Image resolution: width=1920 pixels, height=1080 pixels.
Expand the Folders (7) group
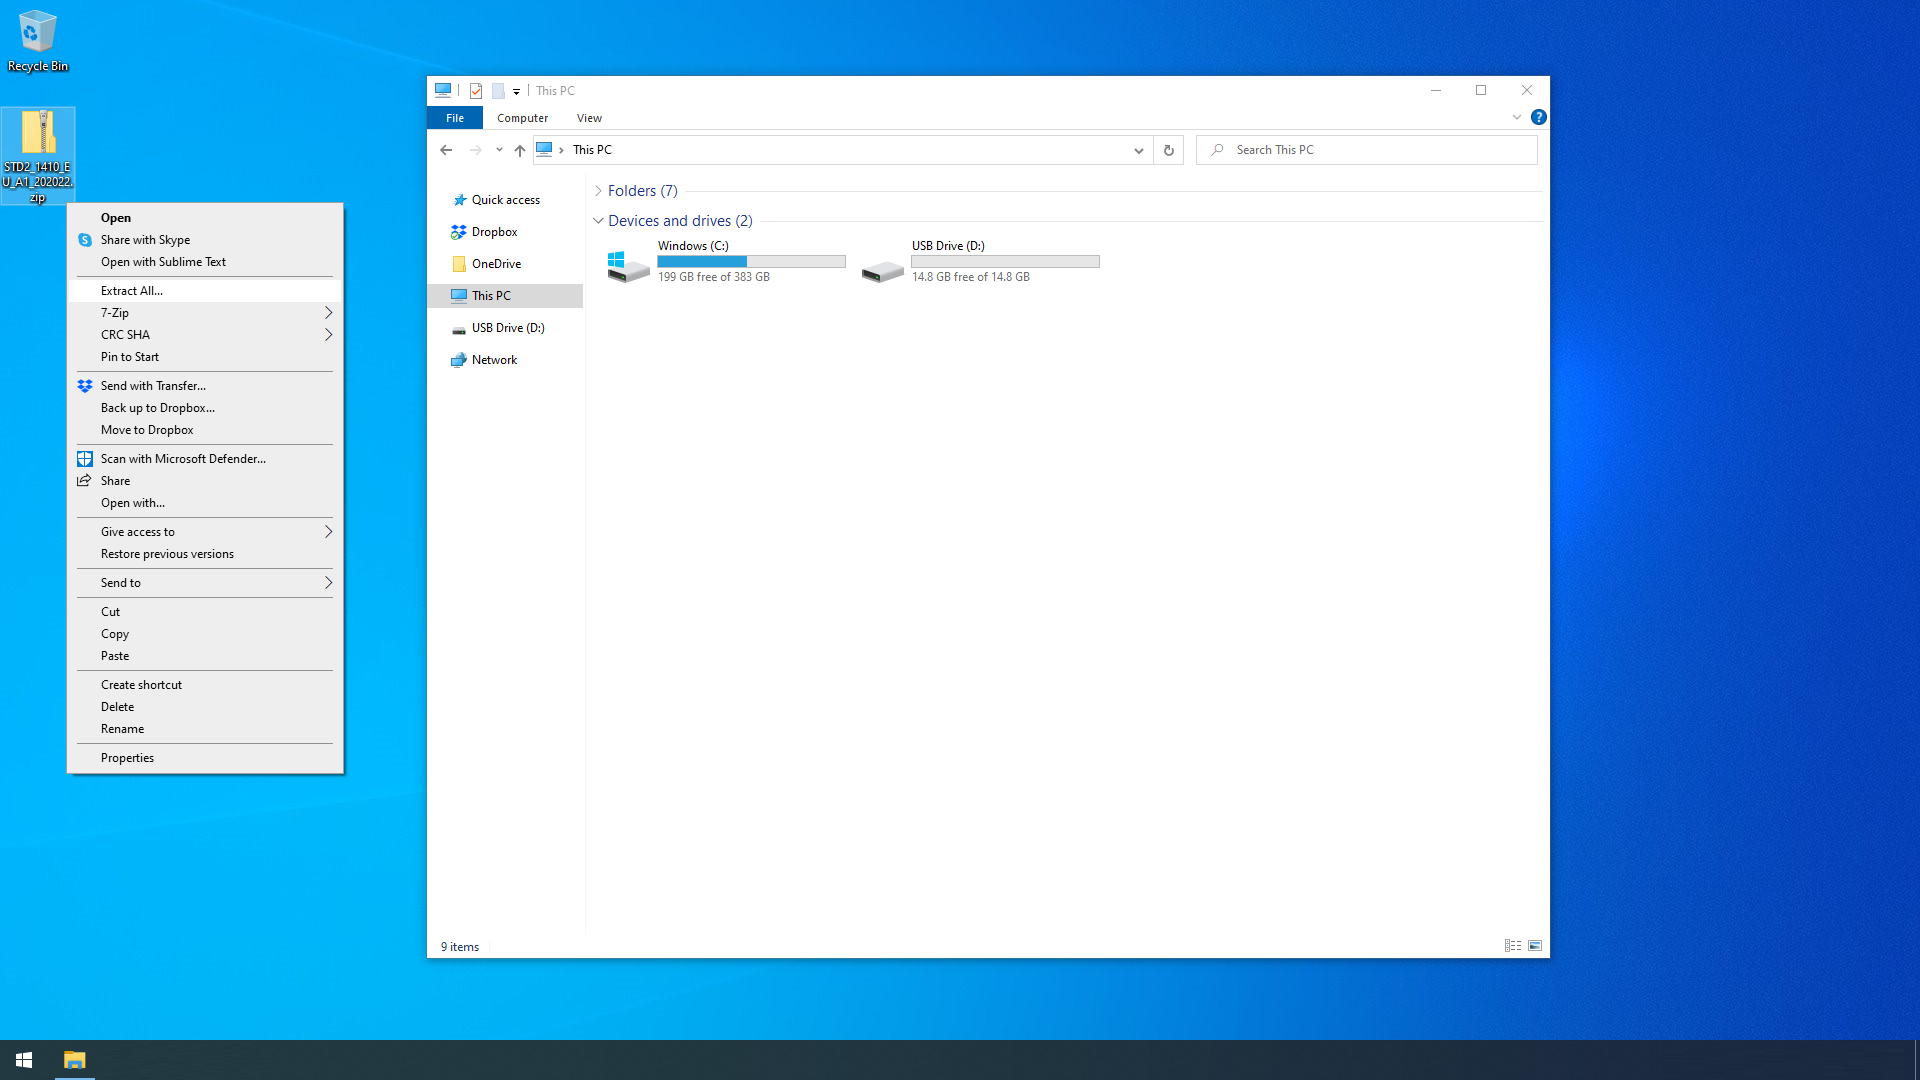click(598, 191)
